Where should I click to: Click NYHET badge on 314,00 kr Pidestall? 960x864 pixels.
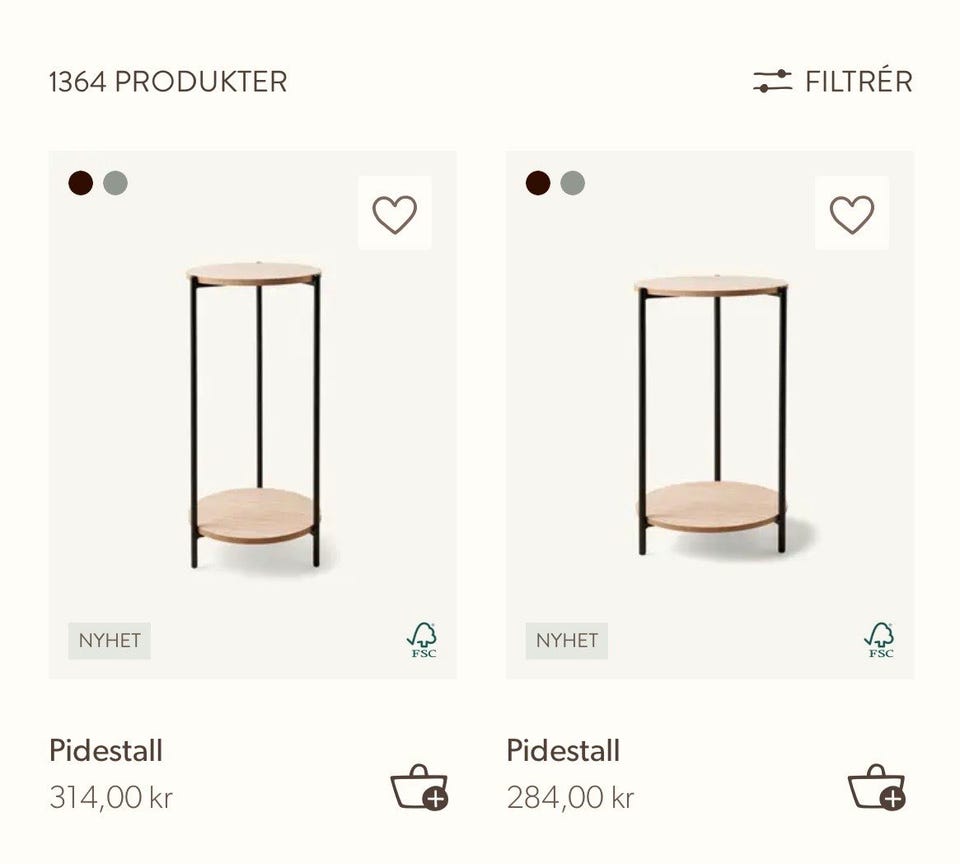[110, 641]
